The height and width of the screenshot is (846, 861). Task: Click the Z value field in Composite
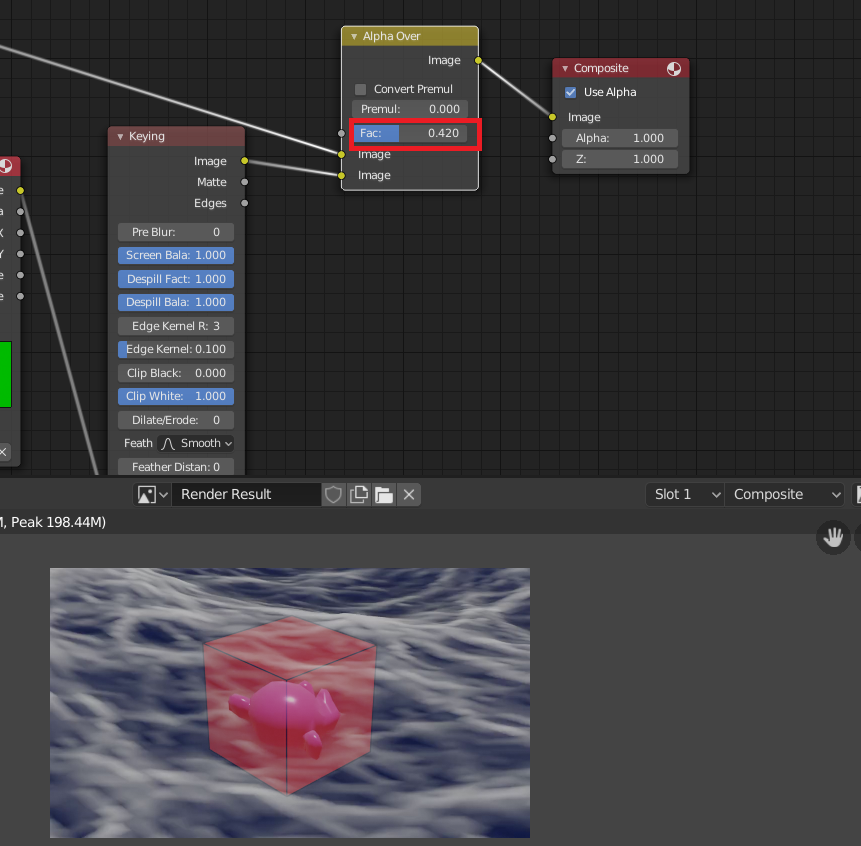[620, 159]
